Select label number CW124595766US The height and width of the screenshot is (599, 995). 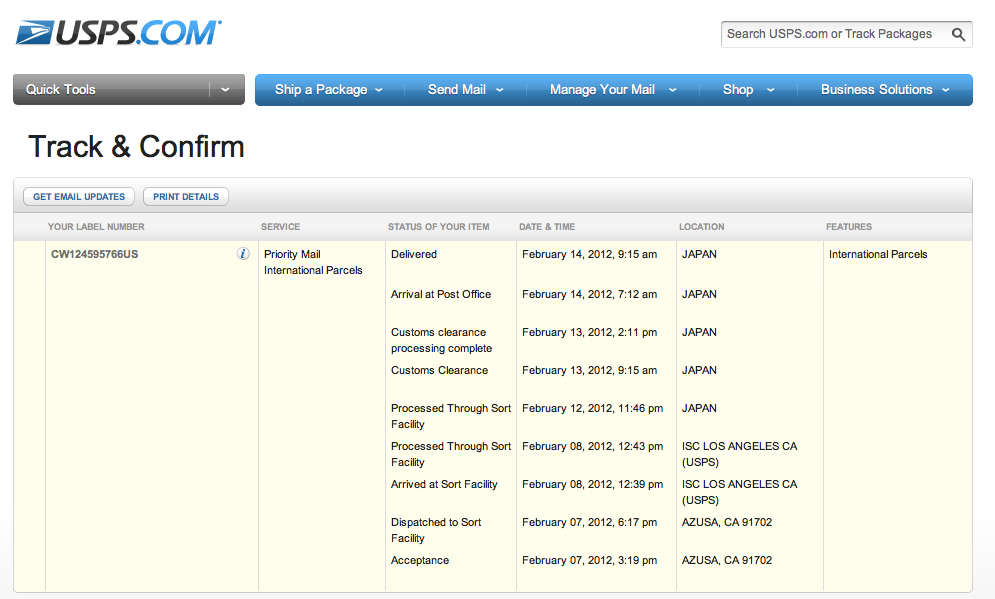[95, 254]
